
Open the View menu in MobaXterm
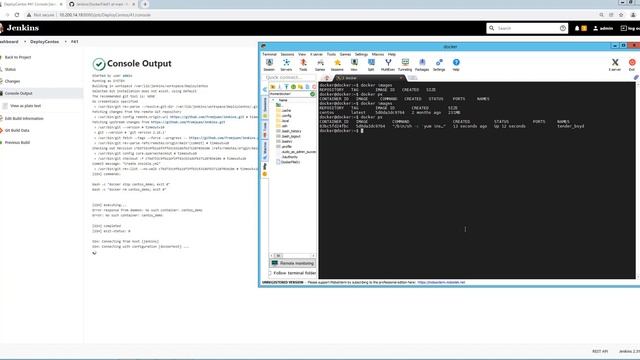302,54
